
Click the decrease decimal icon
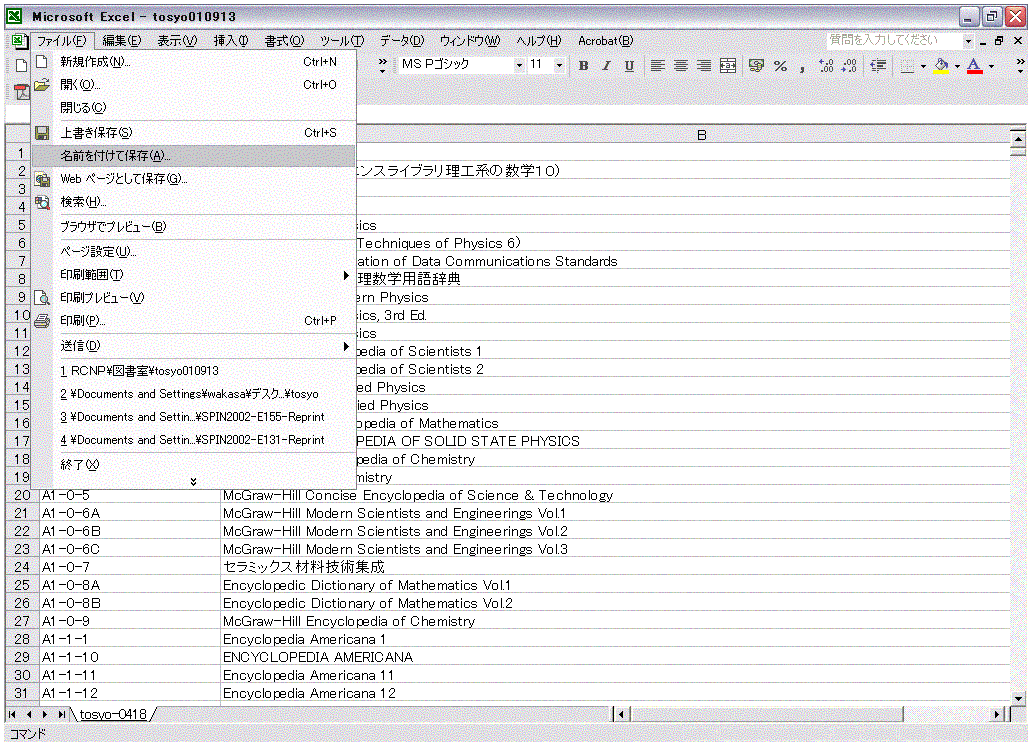coord(849,66)
